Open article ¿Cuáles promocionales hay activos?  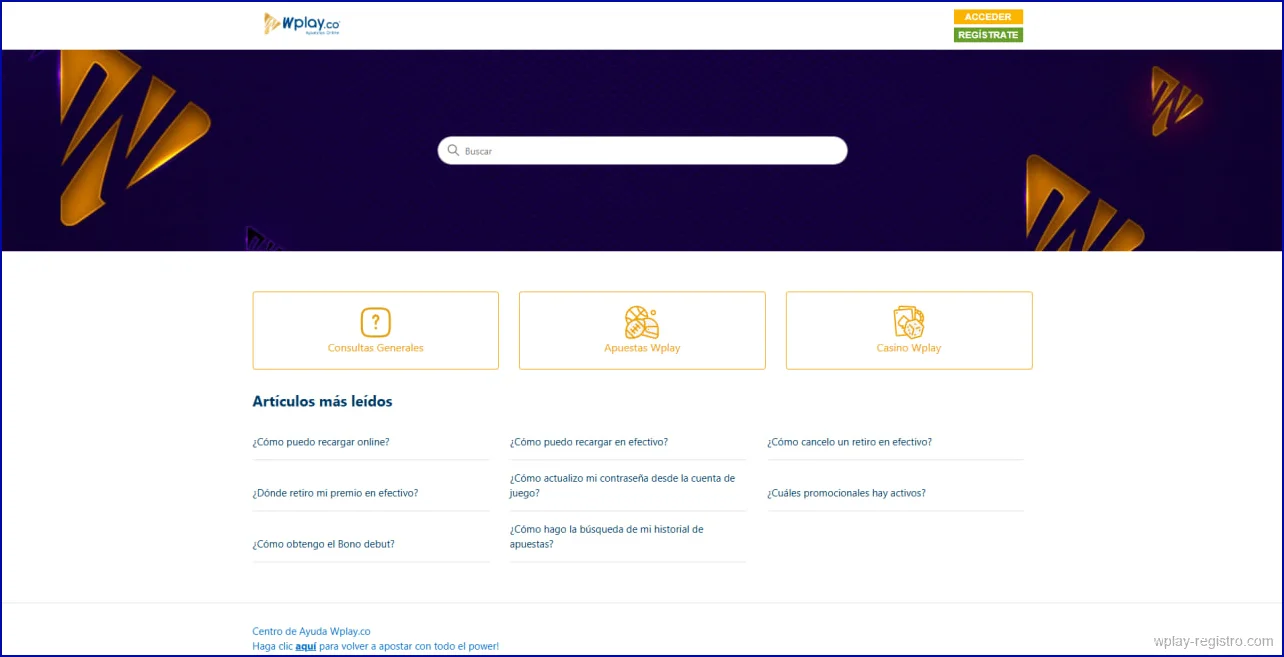(x=846, y=493)
